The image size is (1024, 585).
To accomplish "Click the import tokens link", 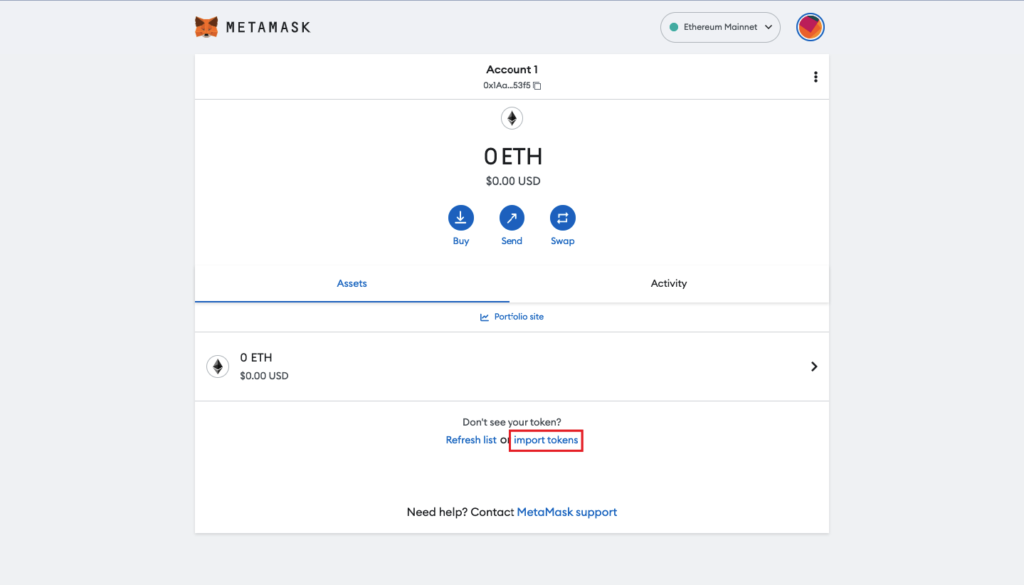I will (545, 440).
